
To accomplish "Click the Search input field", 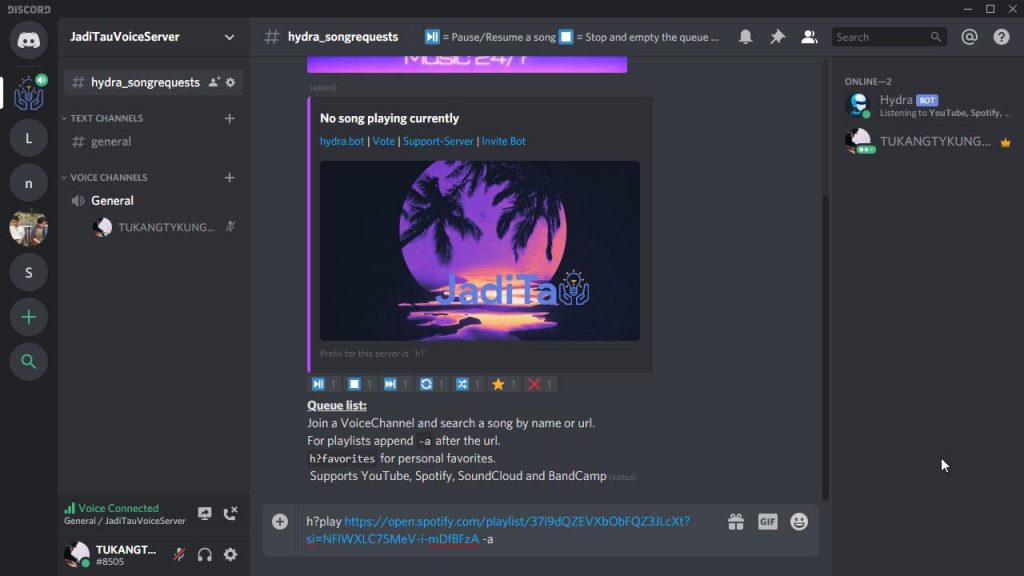I will click(x=880, y=37).
